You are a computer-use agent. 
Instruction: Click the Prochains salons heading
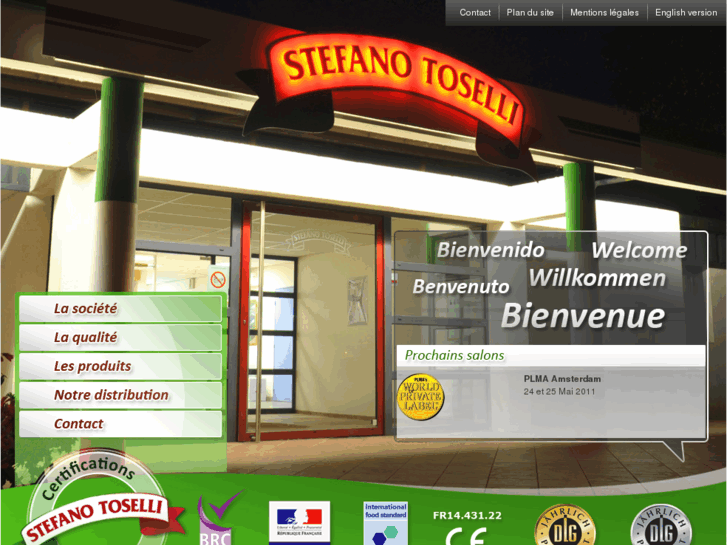pos(454,355)
